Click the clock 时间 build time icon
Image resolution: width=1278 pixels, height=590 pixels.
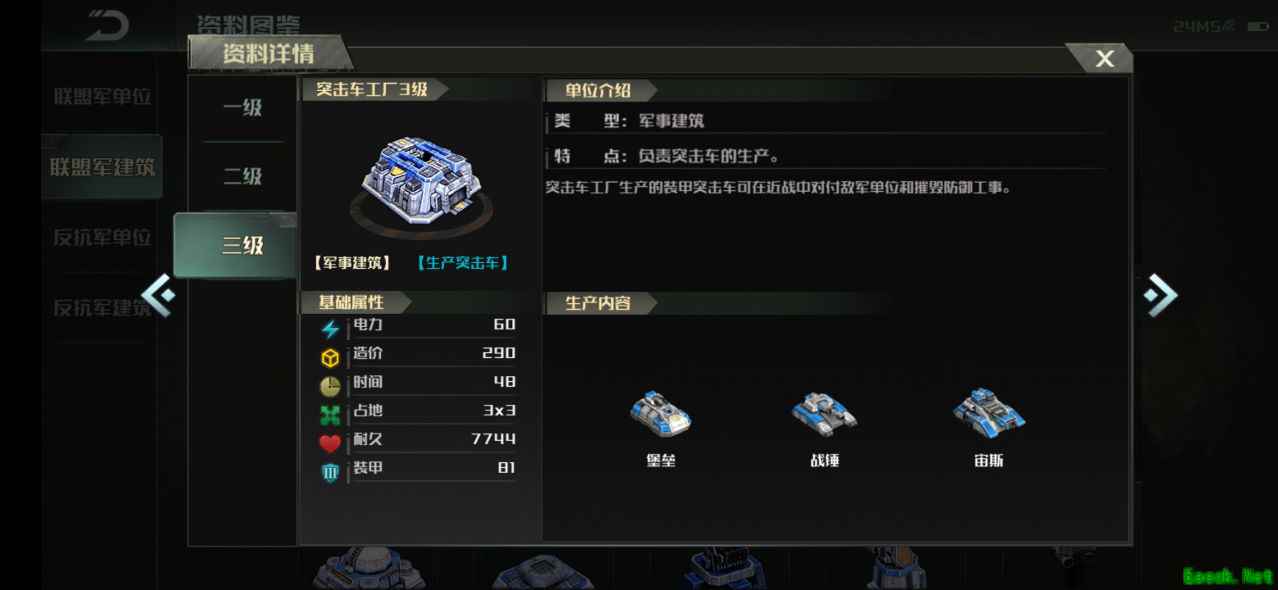pos(330,386)
